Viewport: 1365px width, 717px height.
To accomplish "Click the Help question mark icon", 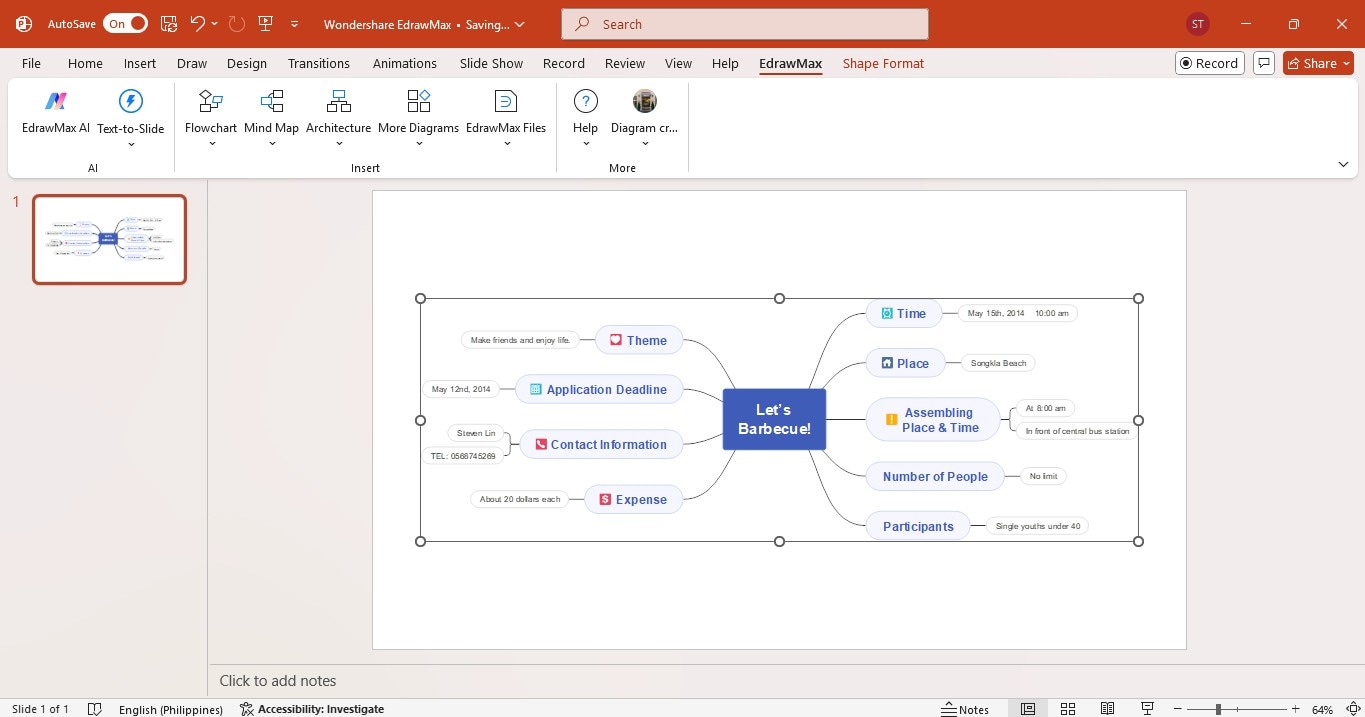I will point(586,101).
